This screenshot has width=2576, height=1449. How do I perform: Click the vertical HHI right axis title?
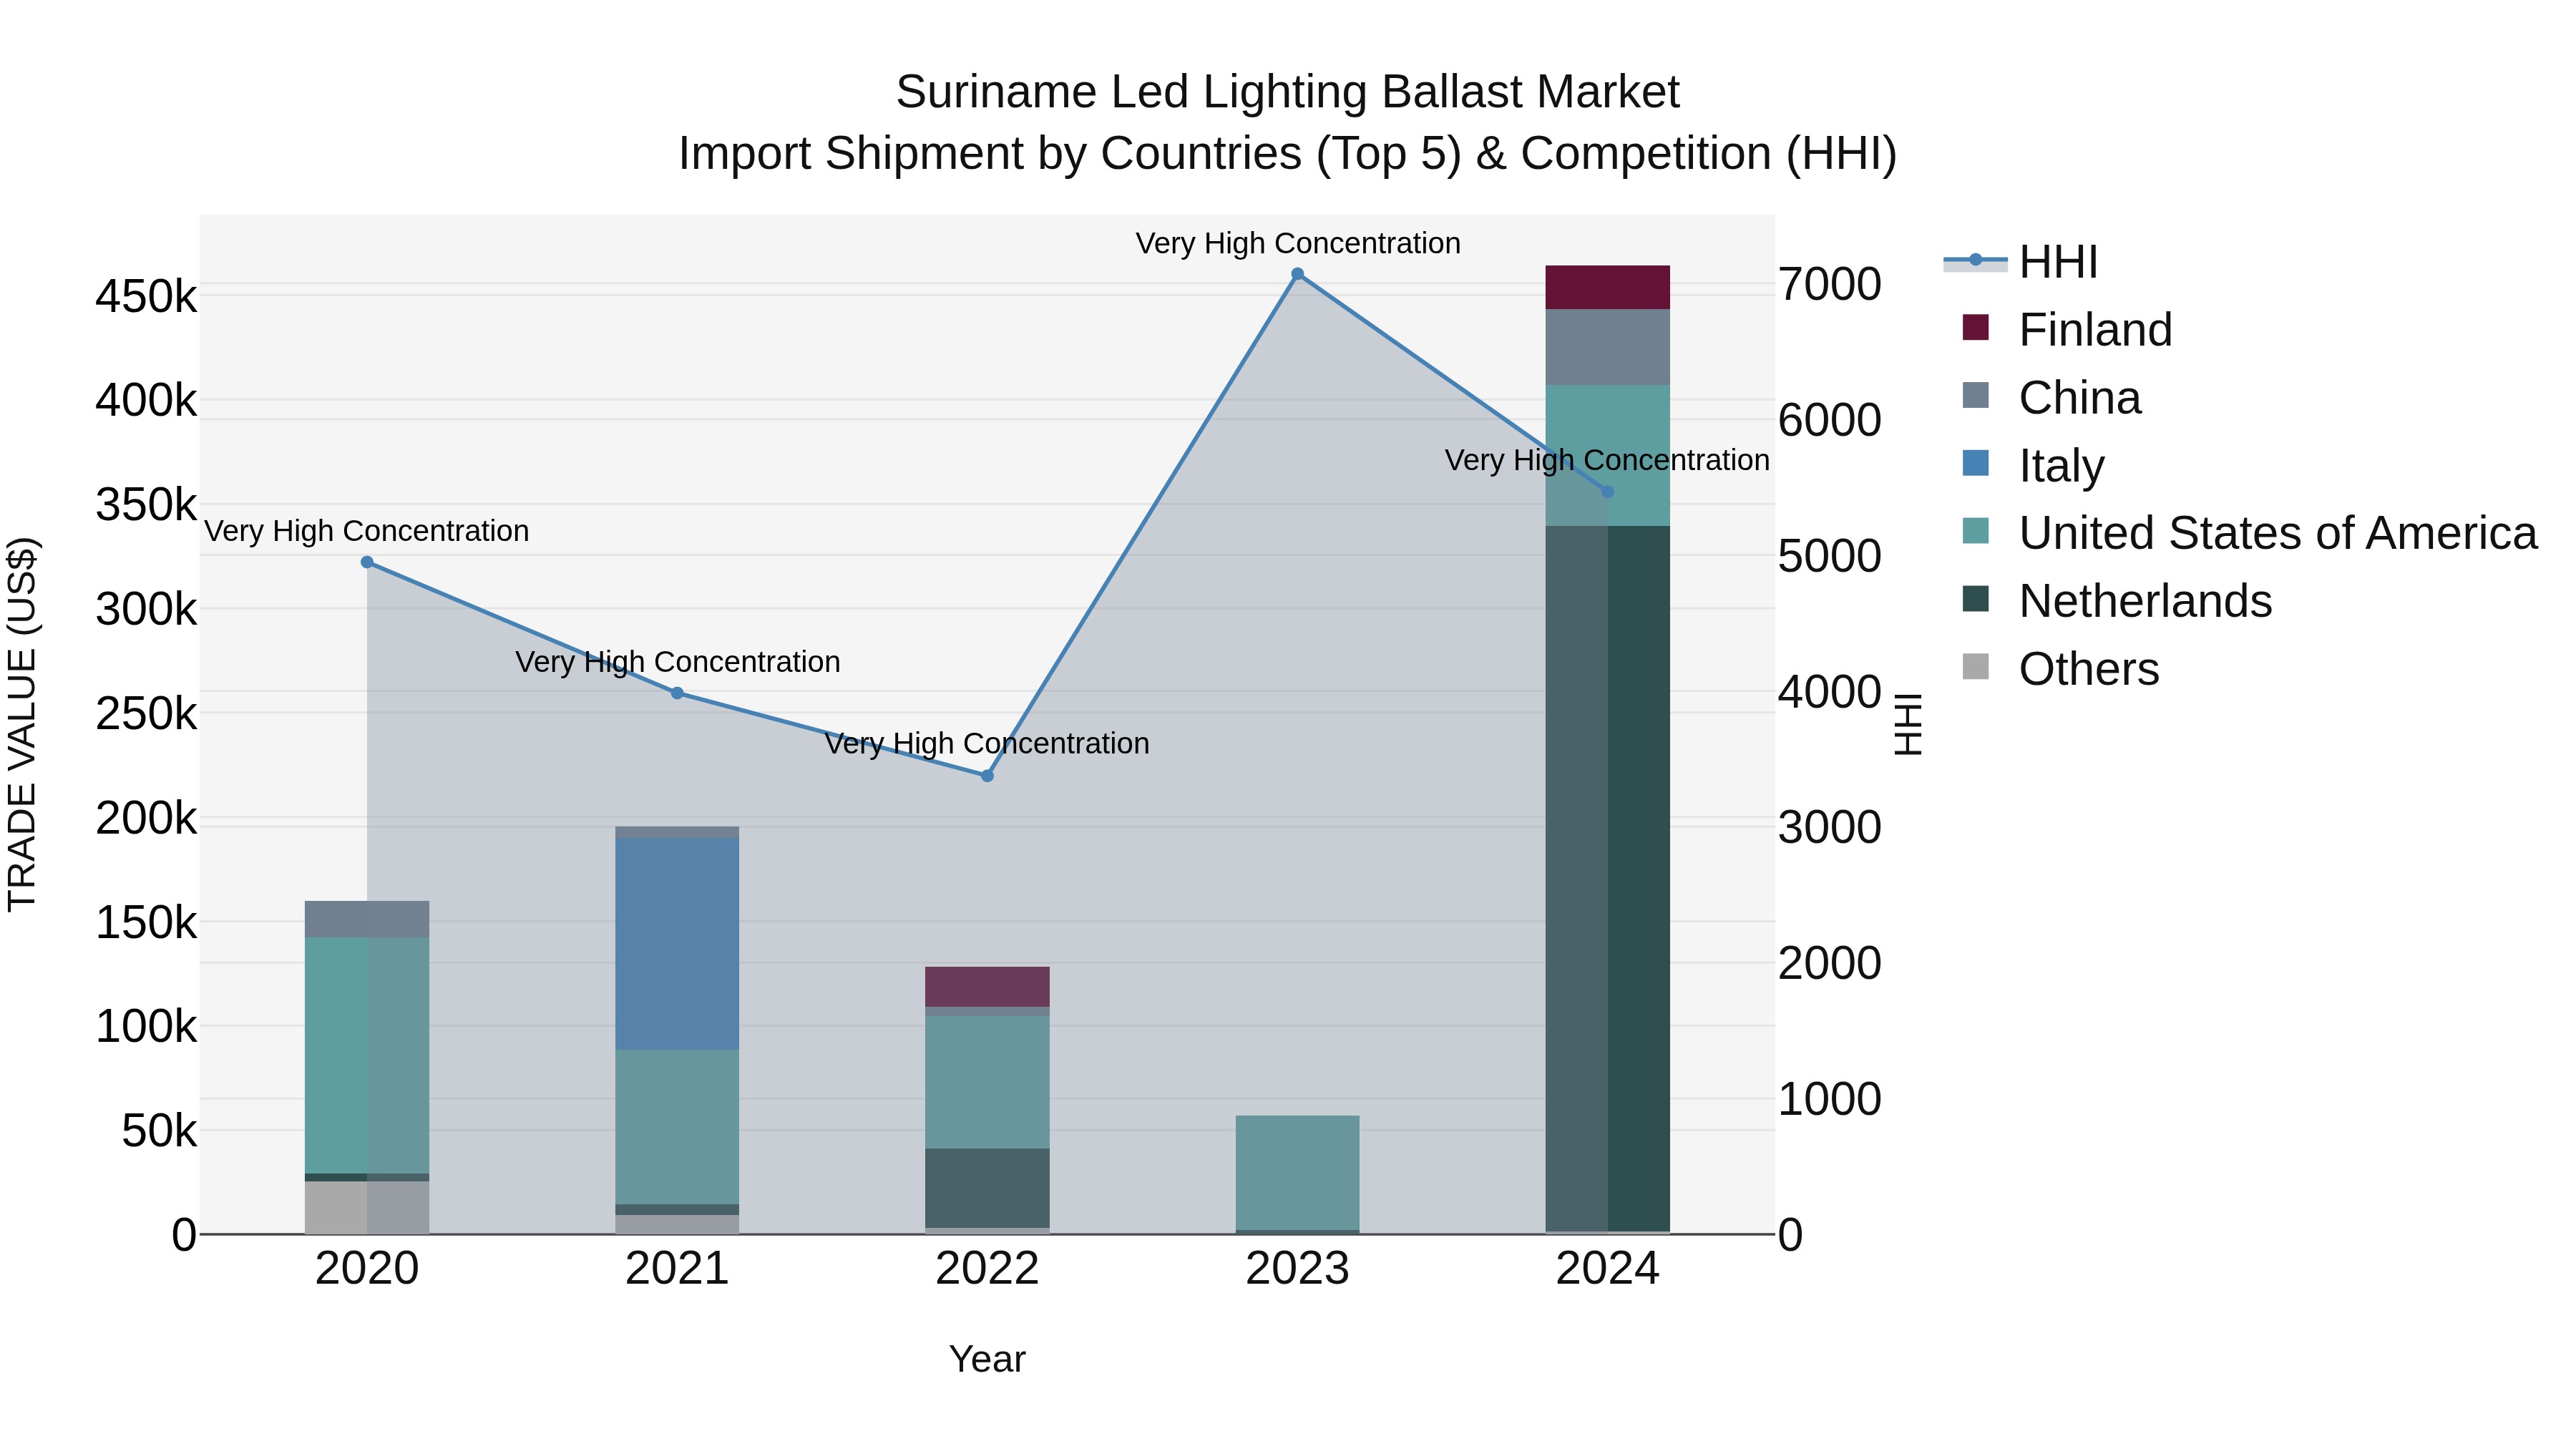[x=1909, y=724]
